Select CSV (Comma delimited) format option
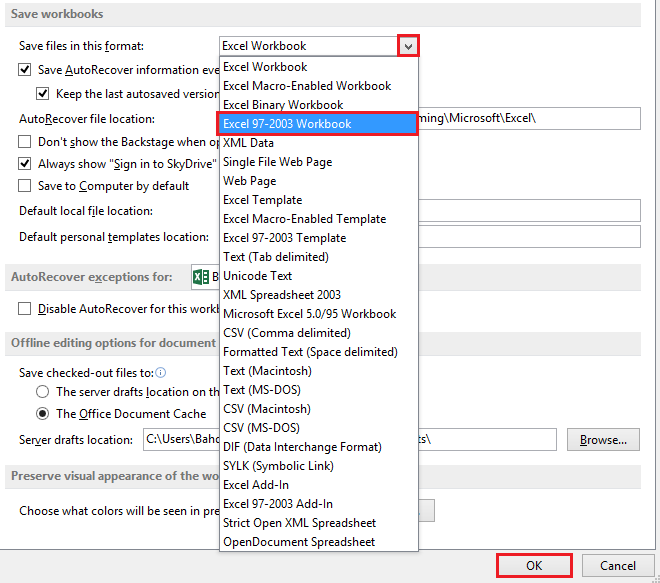 319,333
